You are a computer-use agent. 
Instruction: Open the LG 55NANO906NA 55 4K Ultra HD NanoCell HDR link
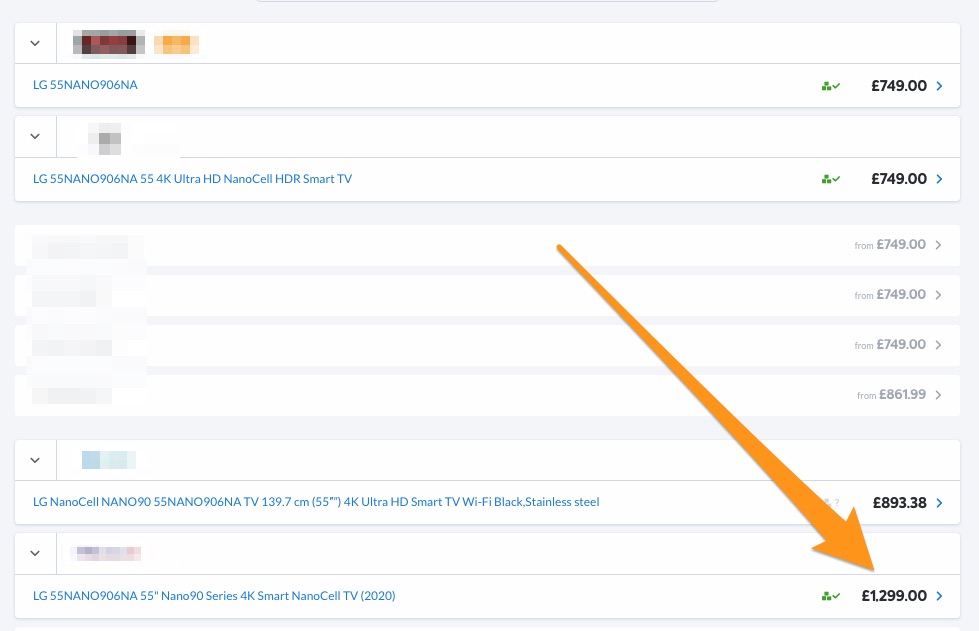tap(192, 179)
